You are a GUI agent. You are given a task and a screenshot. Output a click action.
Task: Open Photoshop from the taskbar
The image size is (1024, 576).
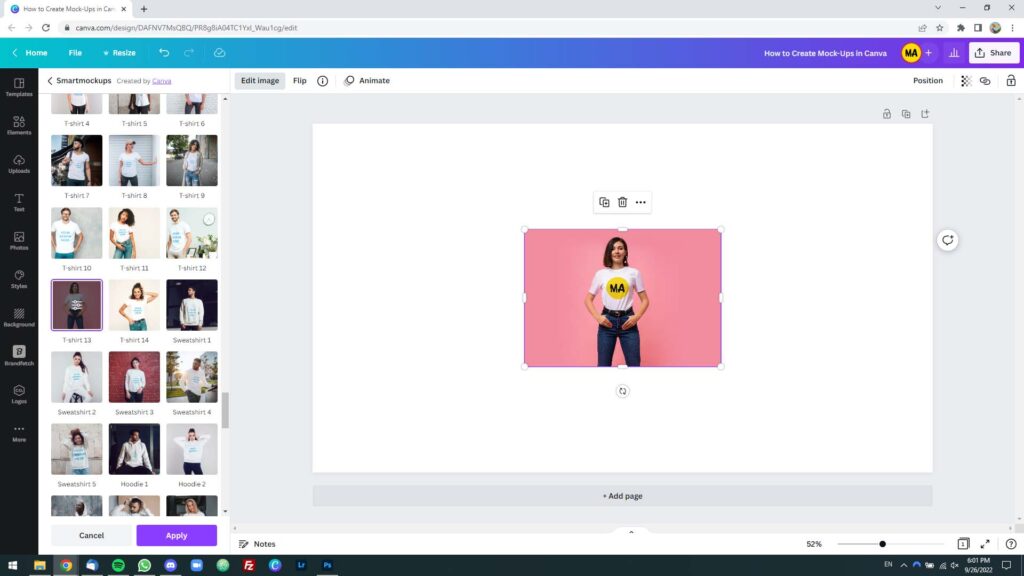327,566
